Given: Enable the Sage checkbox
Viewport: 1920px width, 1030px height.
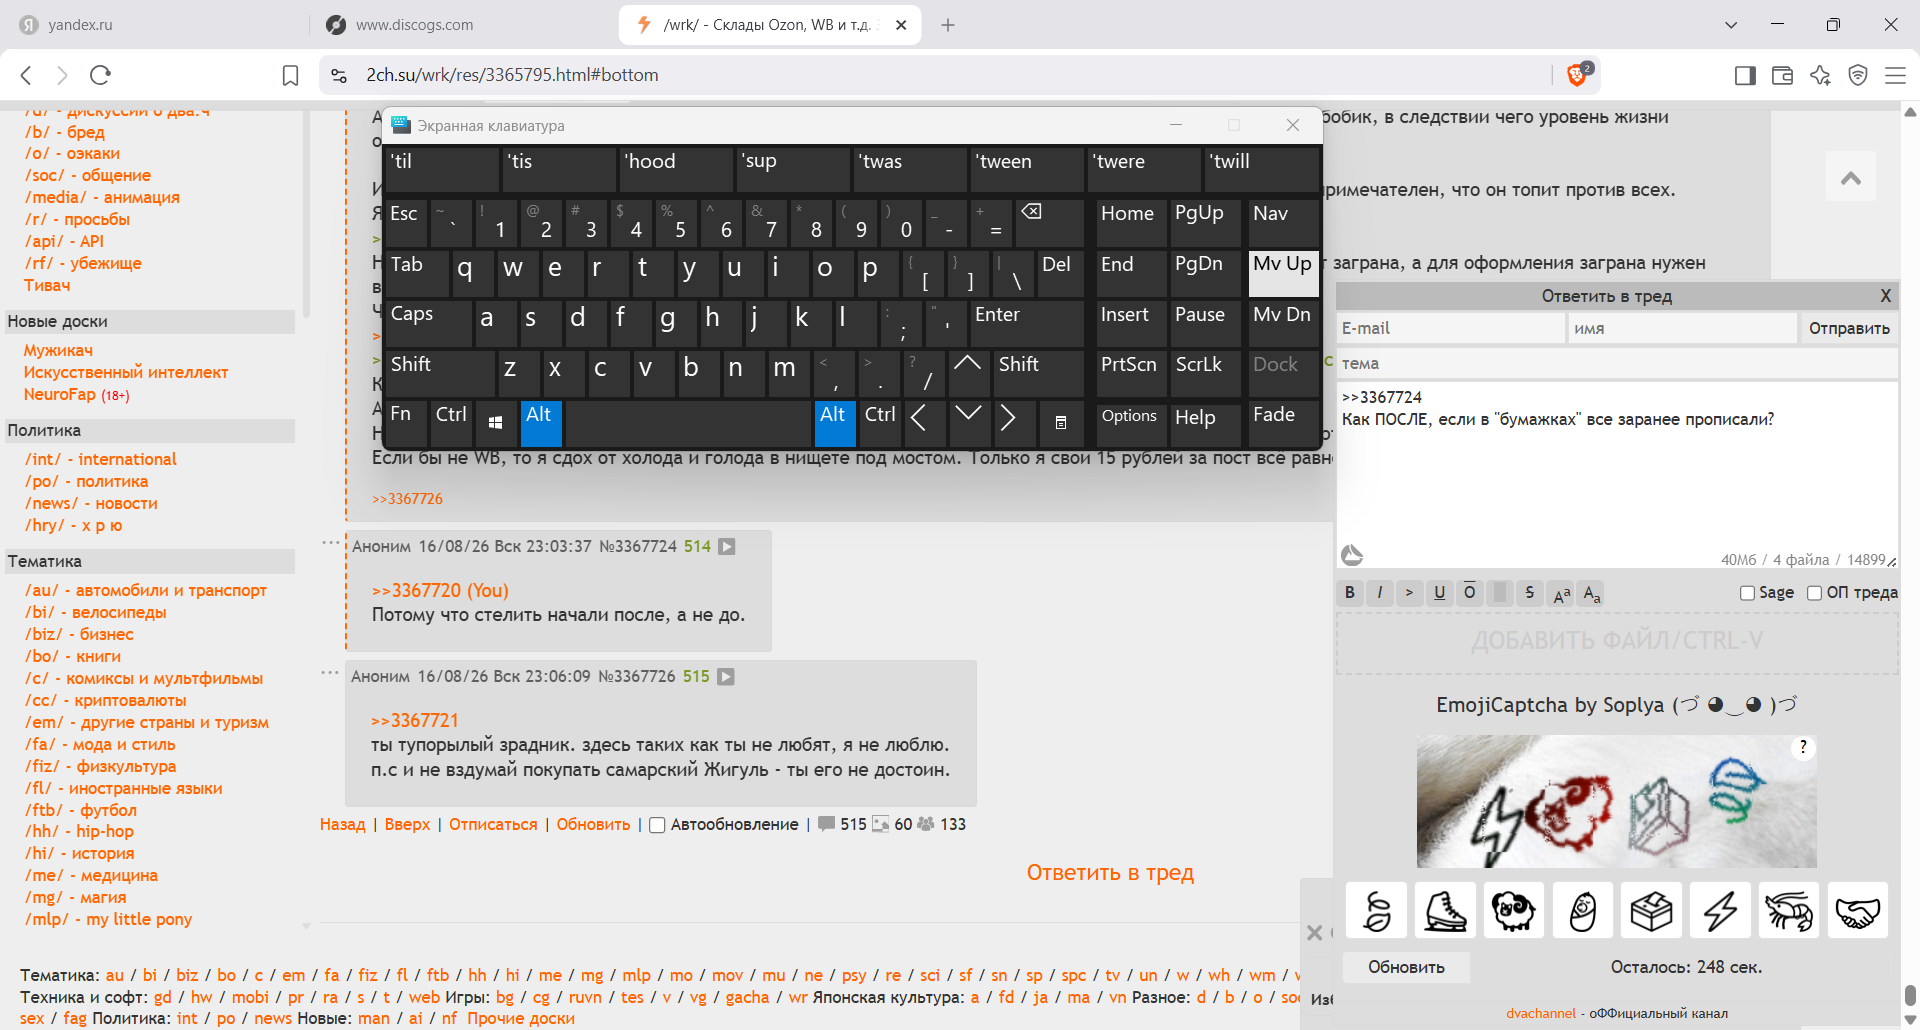Looking at the screenshot, I should pyautogui.click(x=1747, y=593).
